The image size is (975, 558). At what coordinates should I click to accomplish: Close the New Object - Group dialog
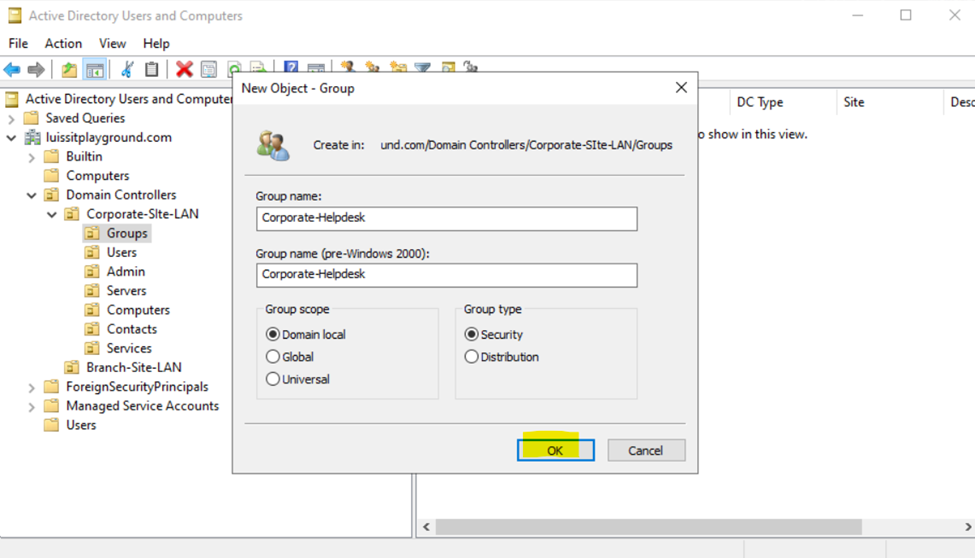coord(682,88)
